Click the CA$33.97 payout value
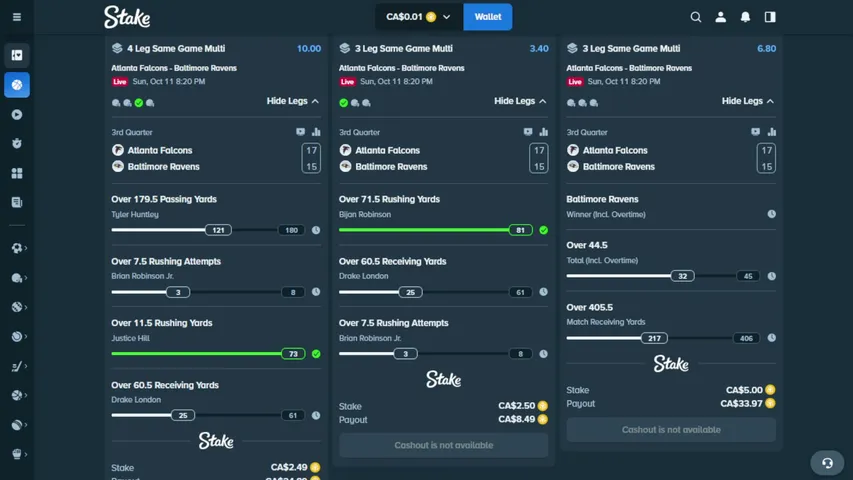Image resolution: width=853 pixels, height=480 pixels. click(x=741, y=404)
